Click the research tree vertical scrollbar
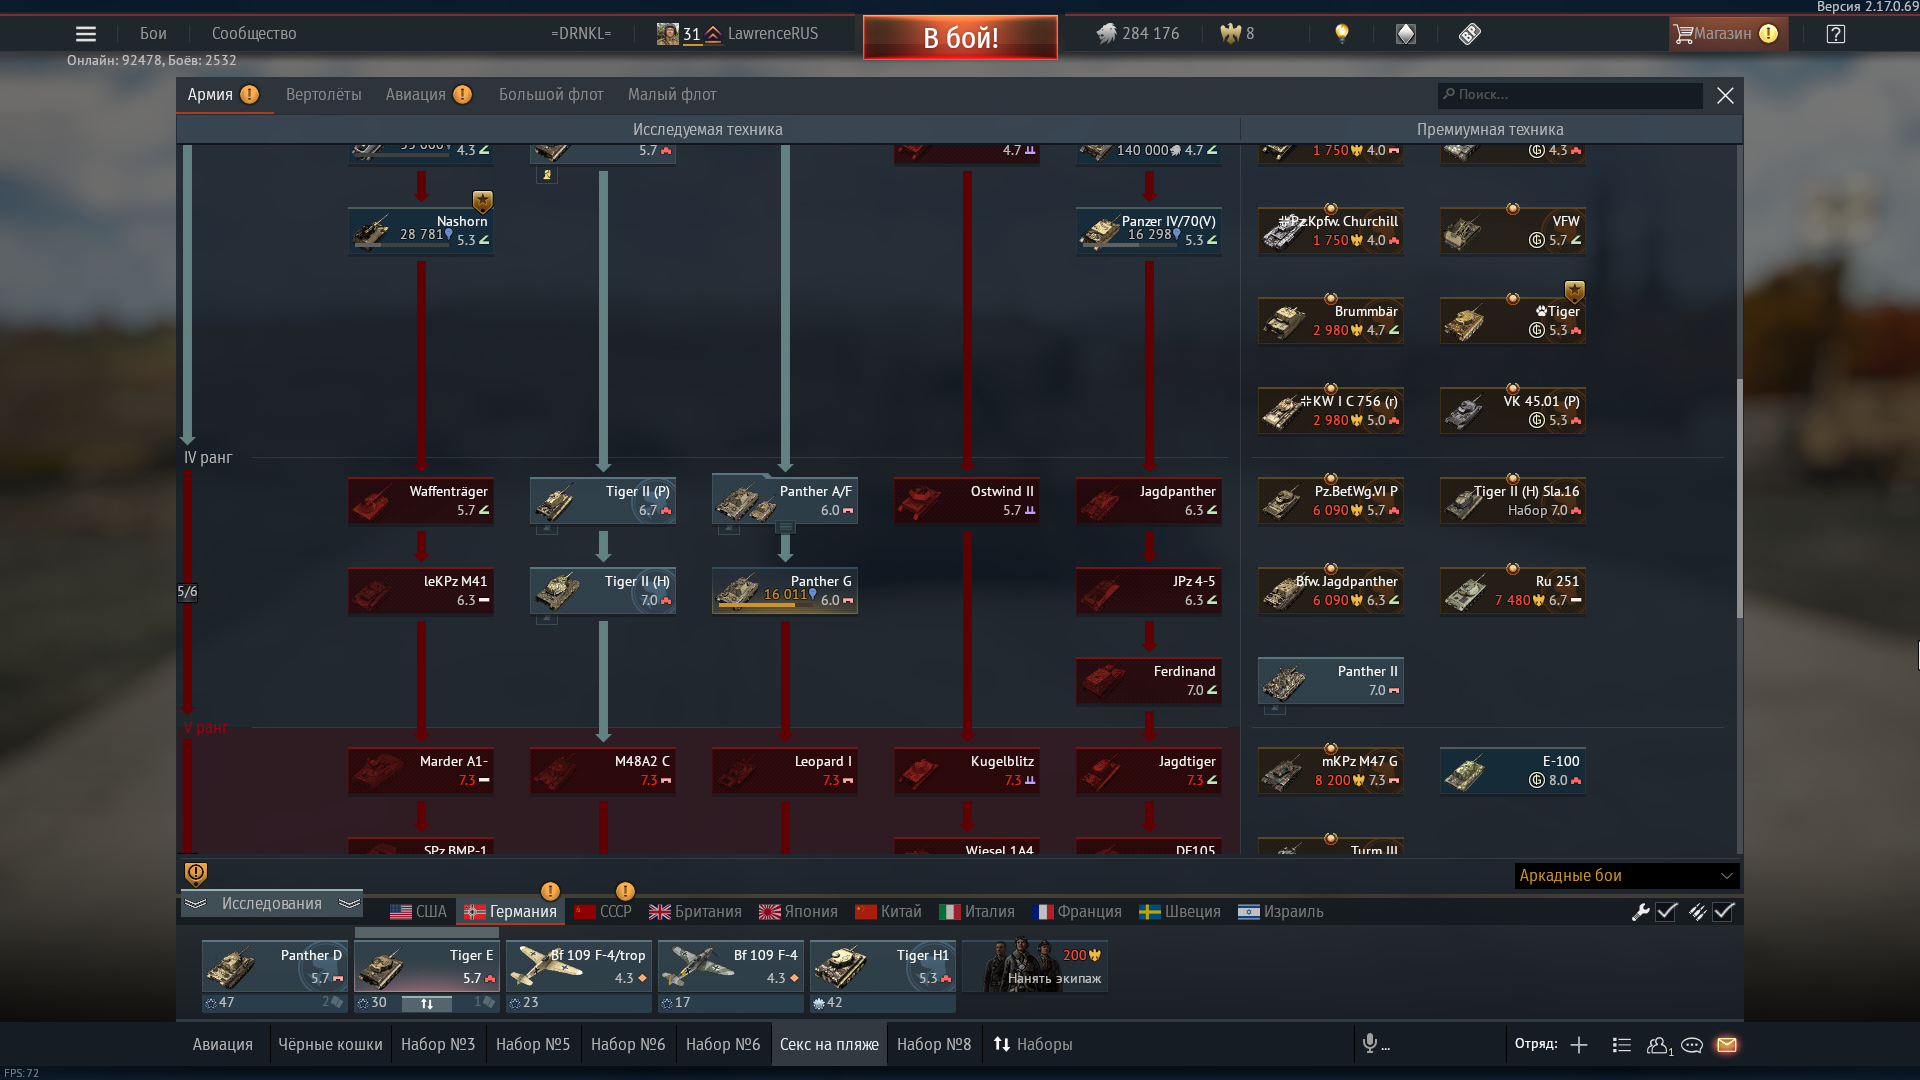1920x1080 pixels. [1739, 498]
